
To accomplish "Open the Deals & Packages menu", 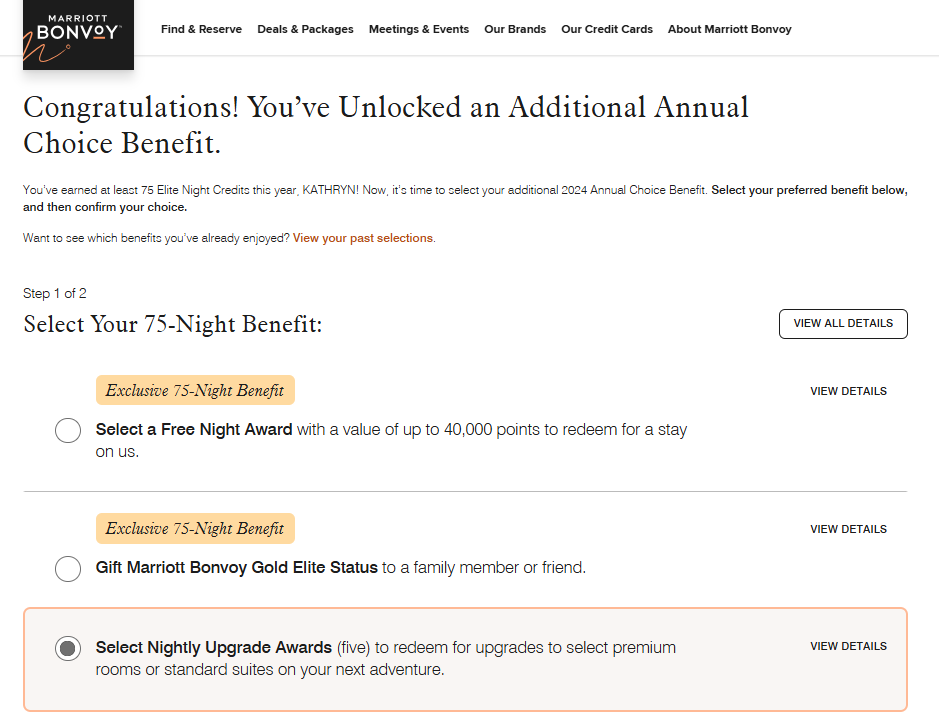I will (305, 29).
